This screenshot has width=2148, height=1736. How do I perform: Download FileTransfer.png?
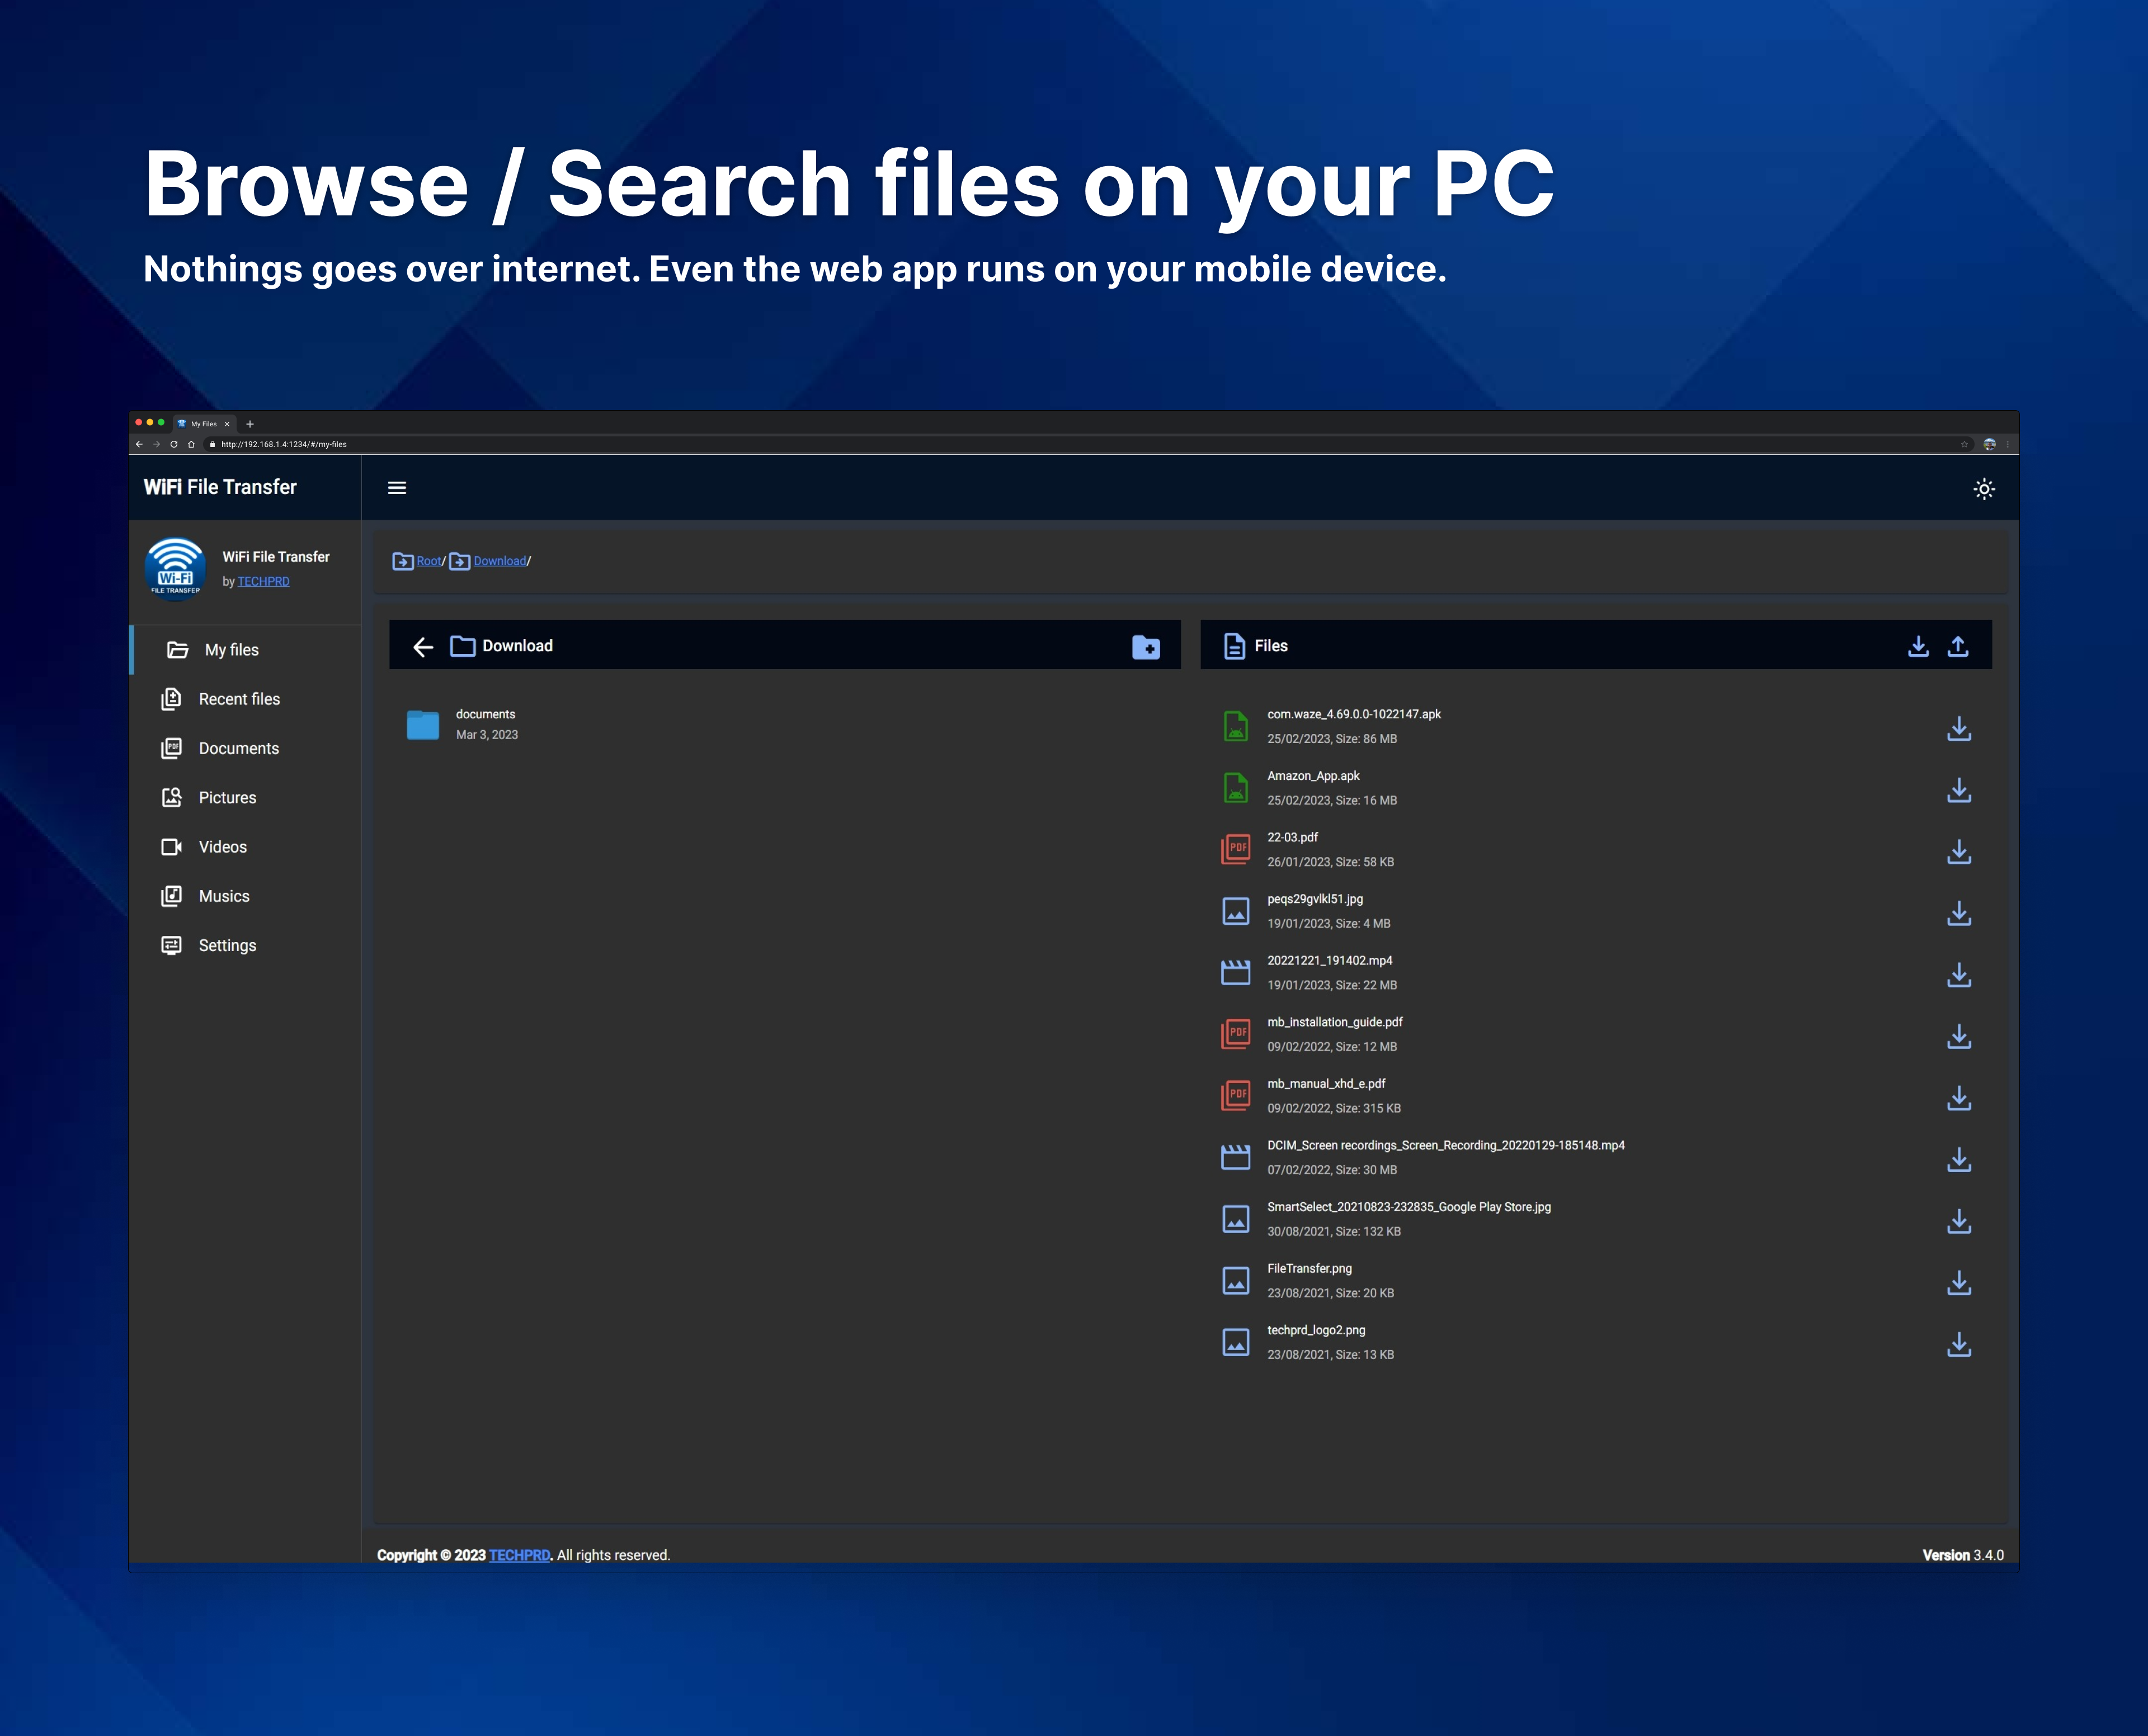(x=1959, y=1282)
